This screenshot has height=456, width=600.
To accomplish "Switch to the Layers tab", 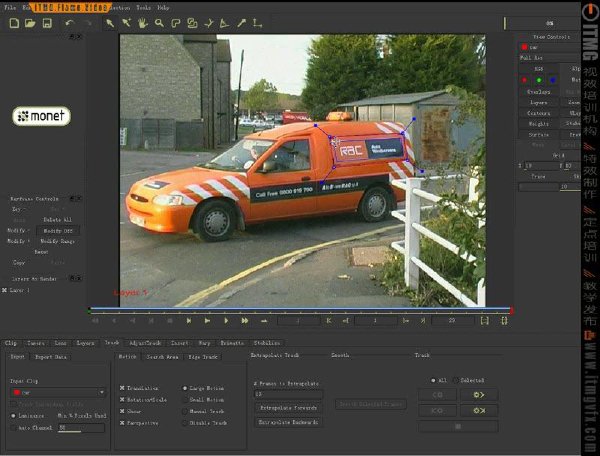I will click(x=85, y=343).
